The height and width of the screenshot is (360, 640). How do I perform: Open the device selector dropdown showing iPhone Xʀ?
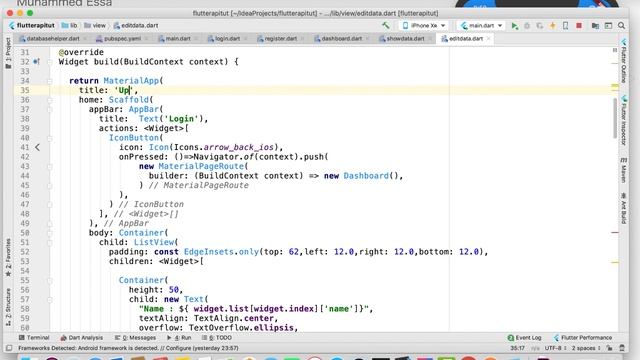423,26
